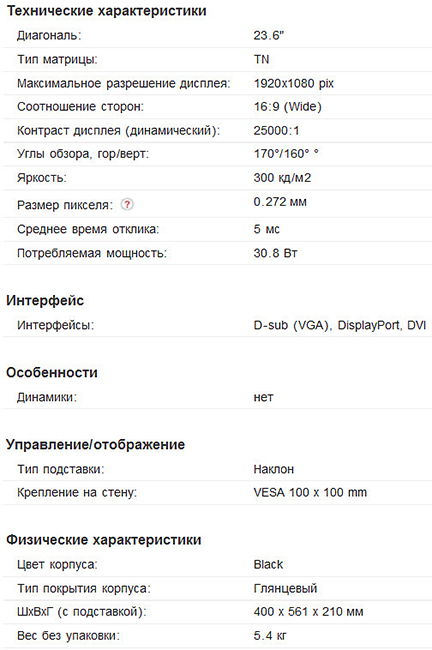432x650 pixels.
Task: Click the Тип подставки value Наклон
Action: pyautogui.click(x=274, y=469)
